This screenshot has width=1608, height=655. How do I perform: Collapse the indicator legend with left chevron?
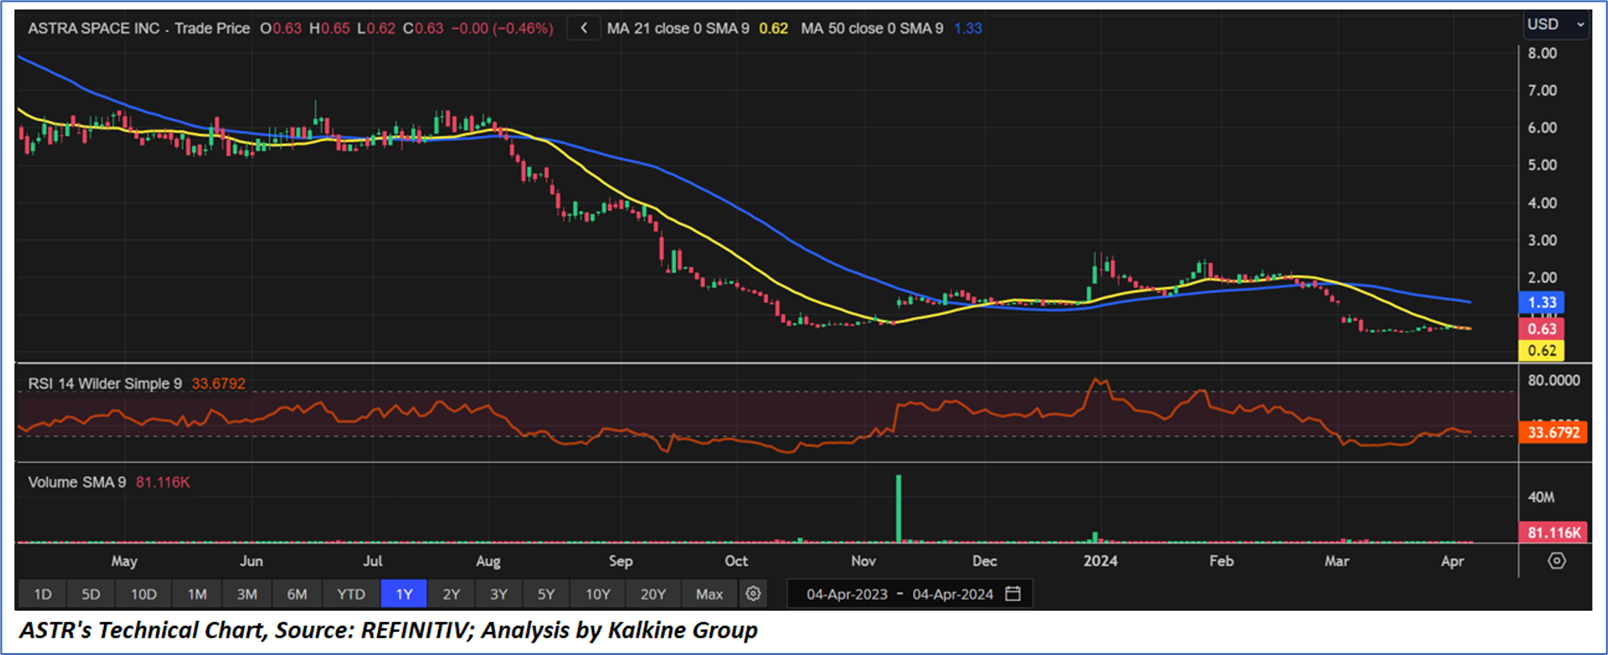[x=584, y=28]
